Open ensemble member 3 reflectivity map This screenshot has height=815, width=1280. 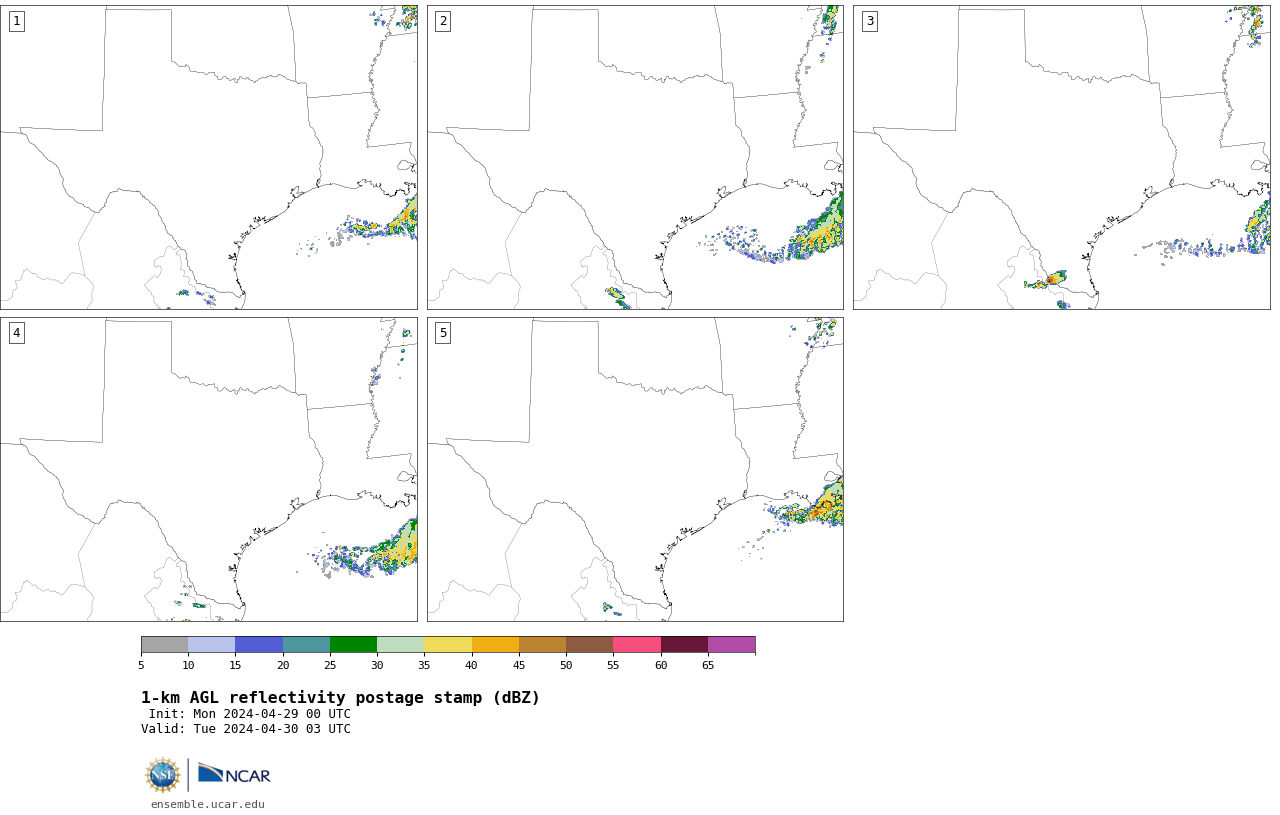pos(1062,157)
